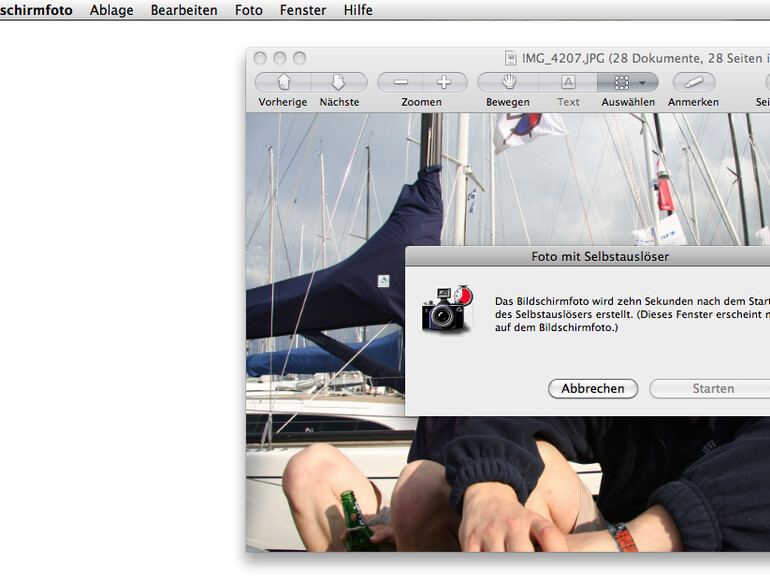Open the Hilfe menu
Image resolution: width=770 pixels, height=578 pixels.
pos(358,10)
